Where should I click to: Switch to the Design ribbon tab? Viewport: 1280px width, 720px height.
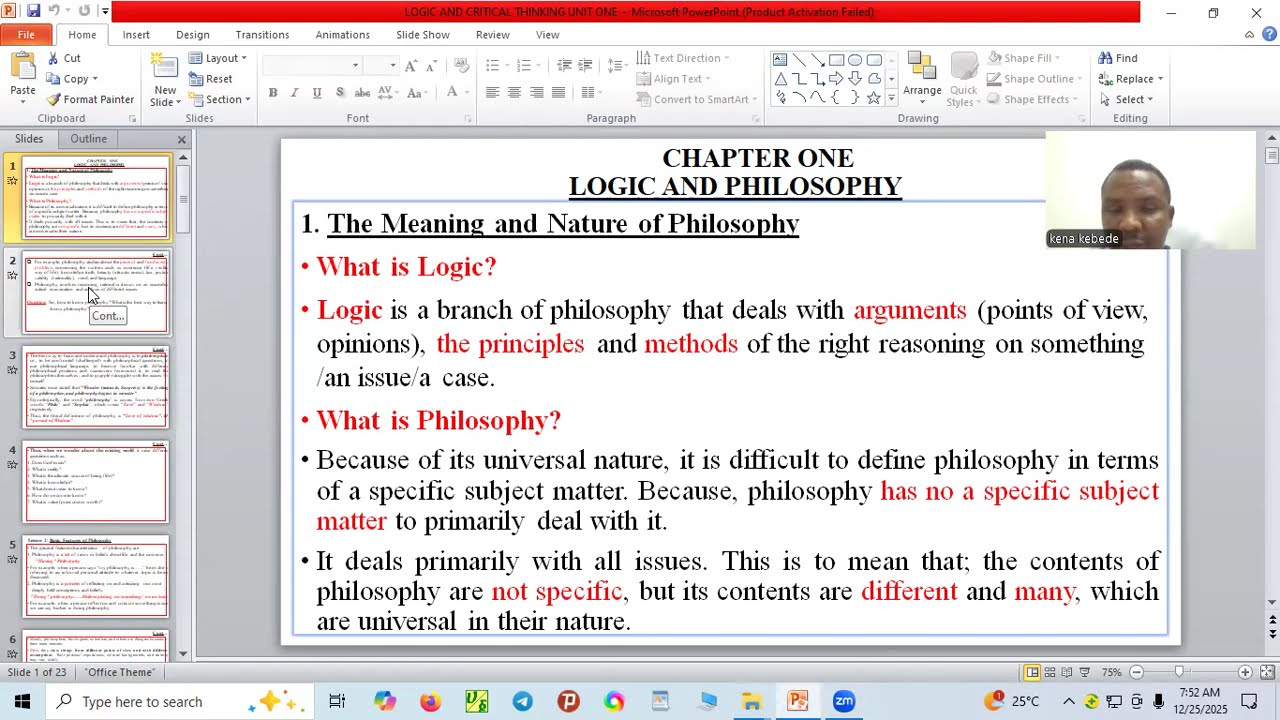pos(193,35)
